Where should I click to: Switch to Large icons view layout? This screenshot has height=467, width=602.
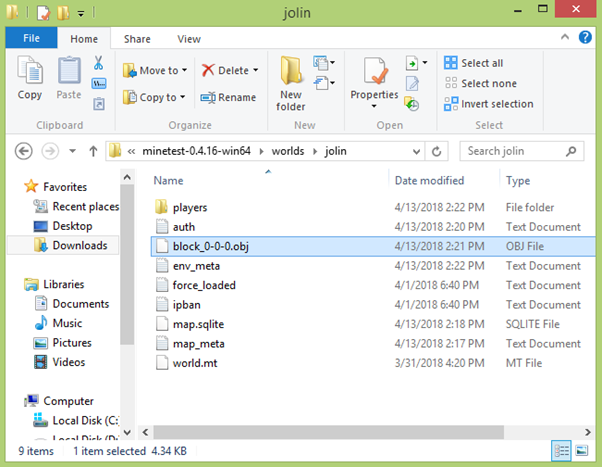pos(582,450)
